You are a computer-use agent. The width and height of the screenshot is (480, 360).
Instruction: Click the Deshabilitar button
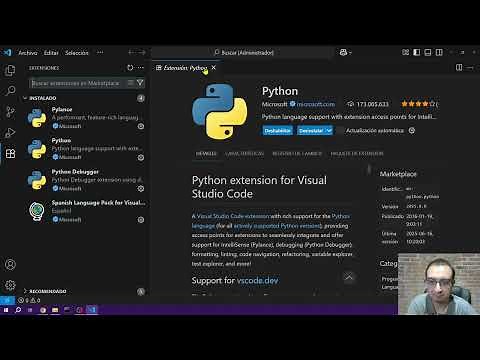point(277,130)
